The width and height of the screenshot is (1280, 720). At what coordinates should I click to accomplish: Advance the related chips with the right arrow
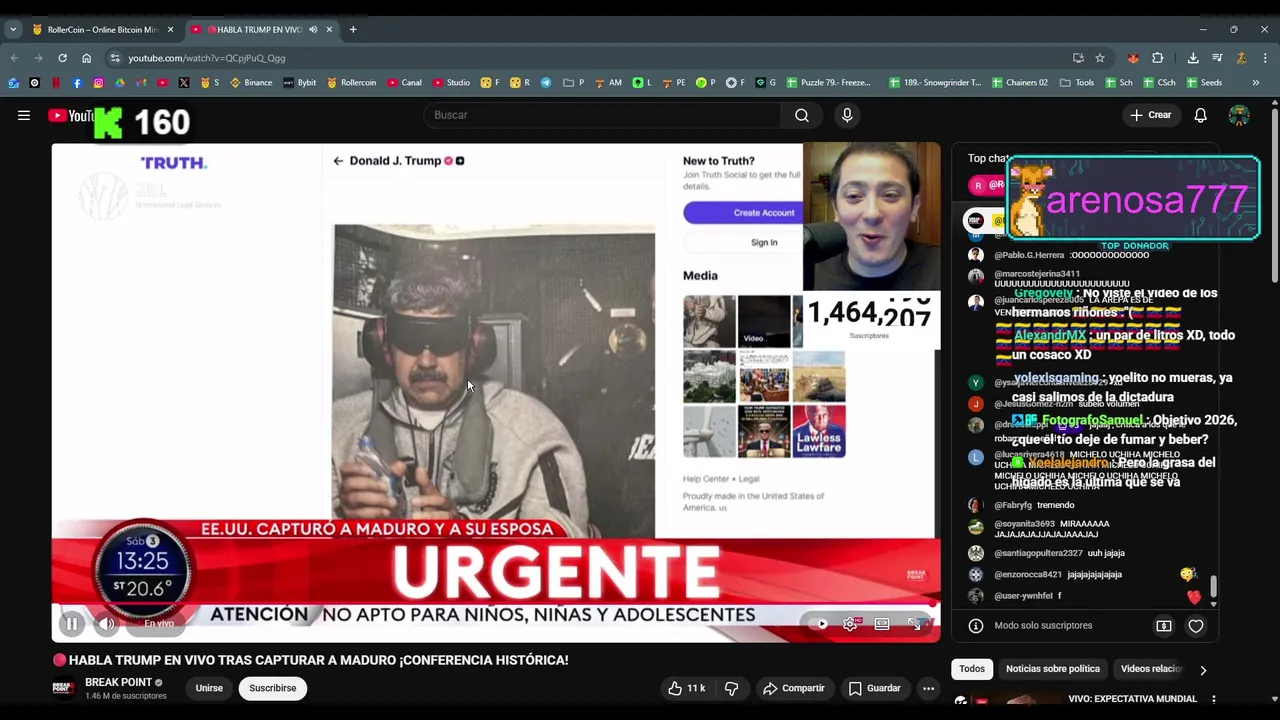click(x=1203, y=670)
